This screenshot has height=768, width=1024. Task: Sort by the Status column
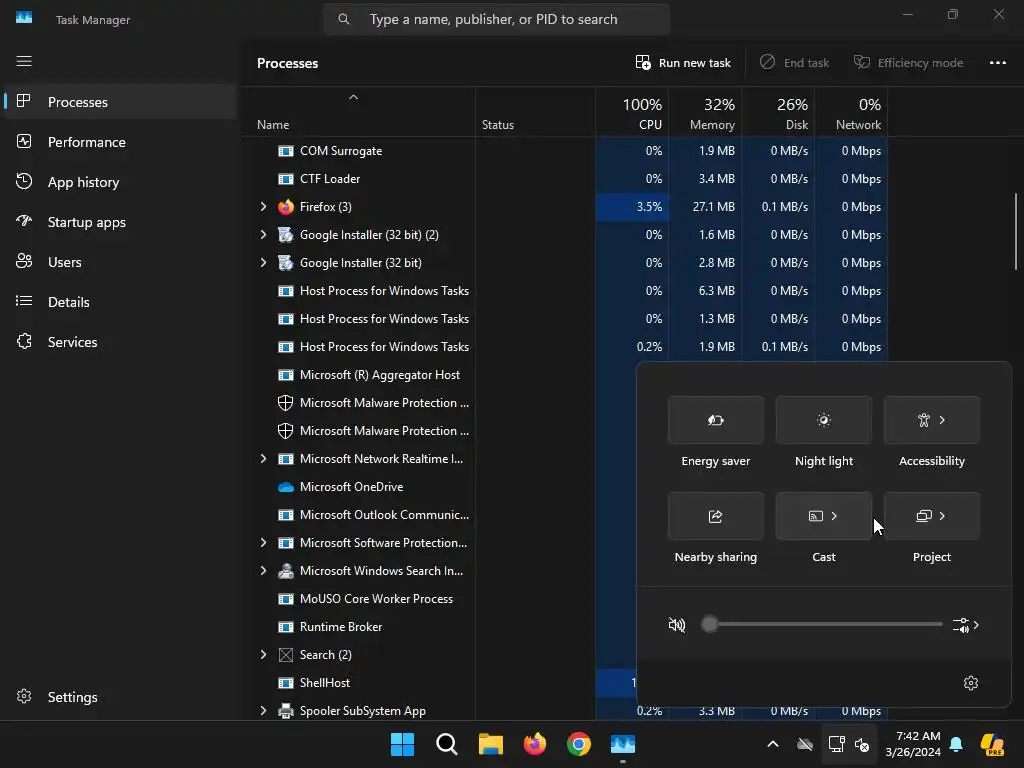pyautogui.click(x=535, y=112)
